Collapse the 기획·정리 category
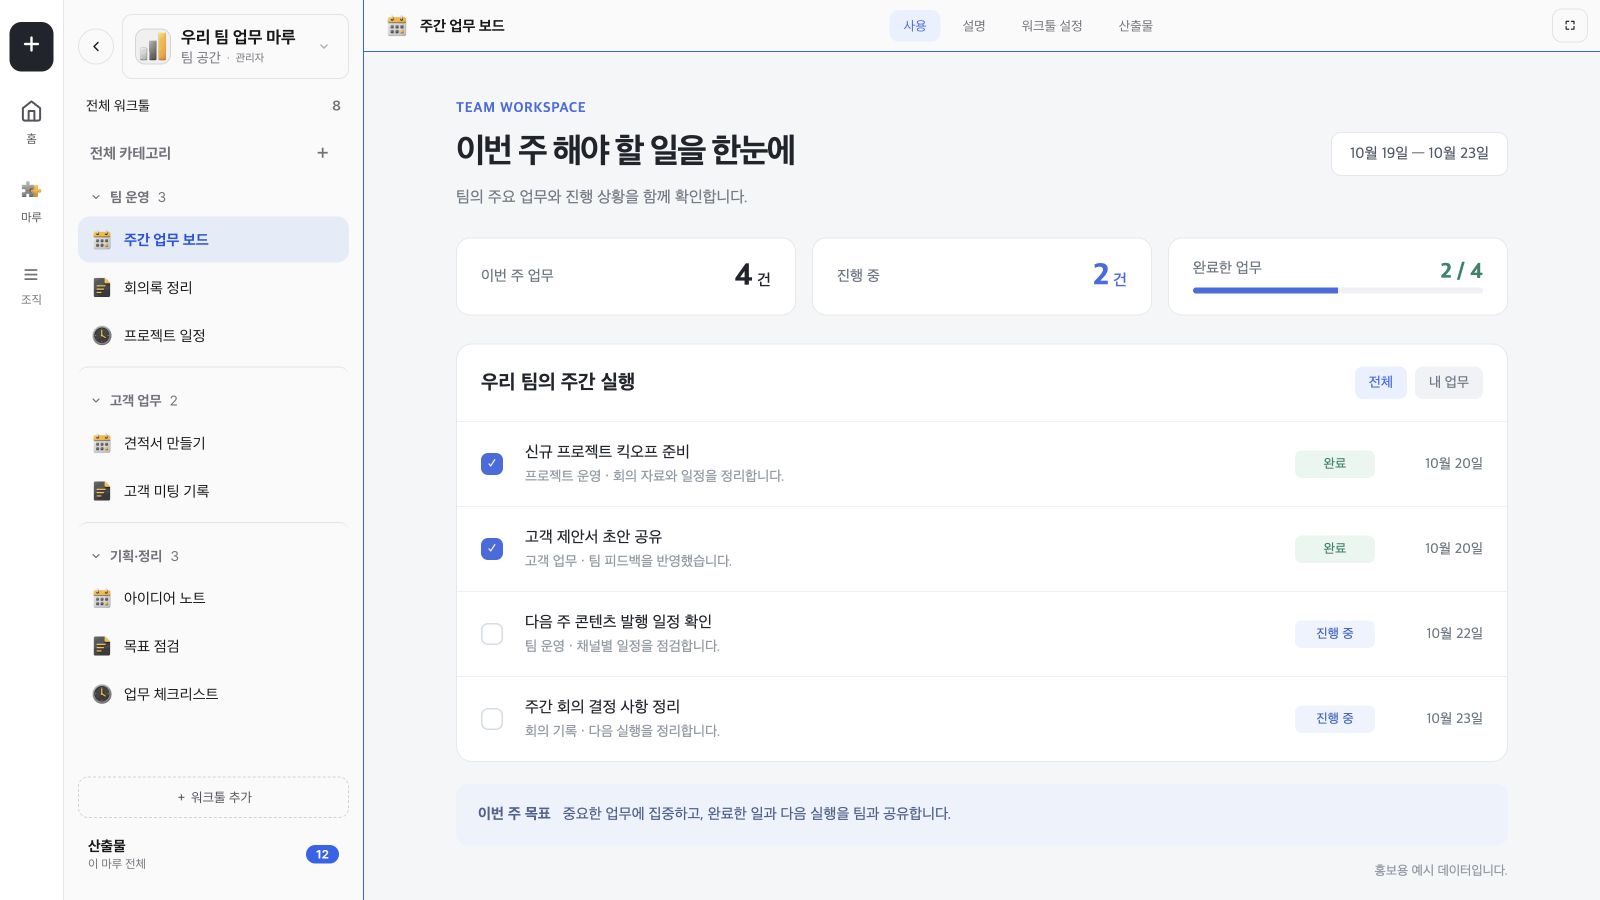Viewport: 1600px width, 900px height. click(x=96, y=556)
